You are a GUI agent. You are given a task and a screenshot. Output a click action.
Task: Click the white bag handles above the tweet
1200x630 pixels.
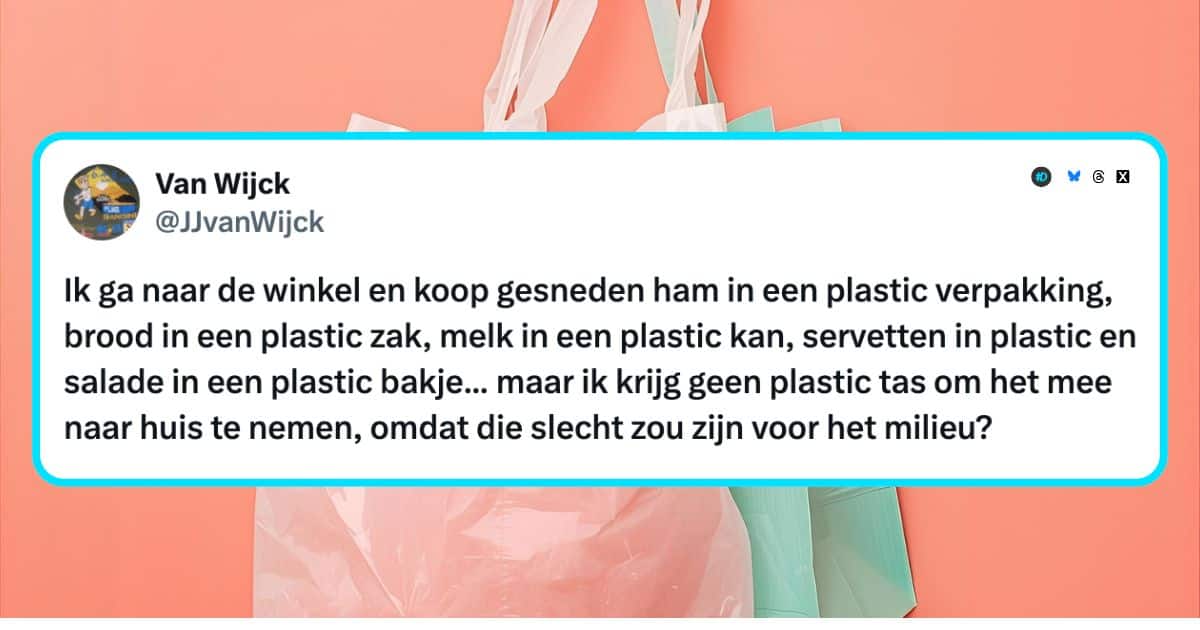(600, 65)
